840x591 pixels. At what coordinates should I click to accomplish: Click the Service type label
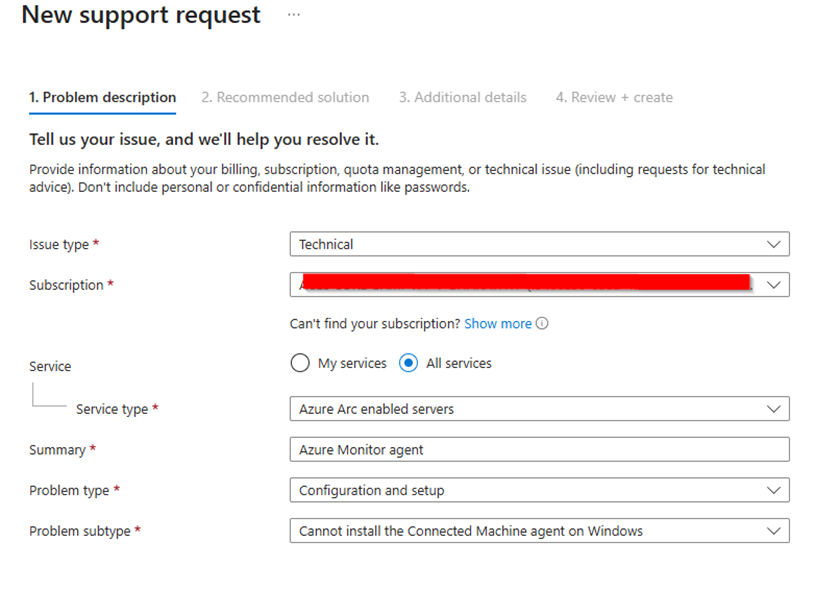click(112, 409)
